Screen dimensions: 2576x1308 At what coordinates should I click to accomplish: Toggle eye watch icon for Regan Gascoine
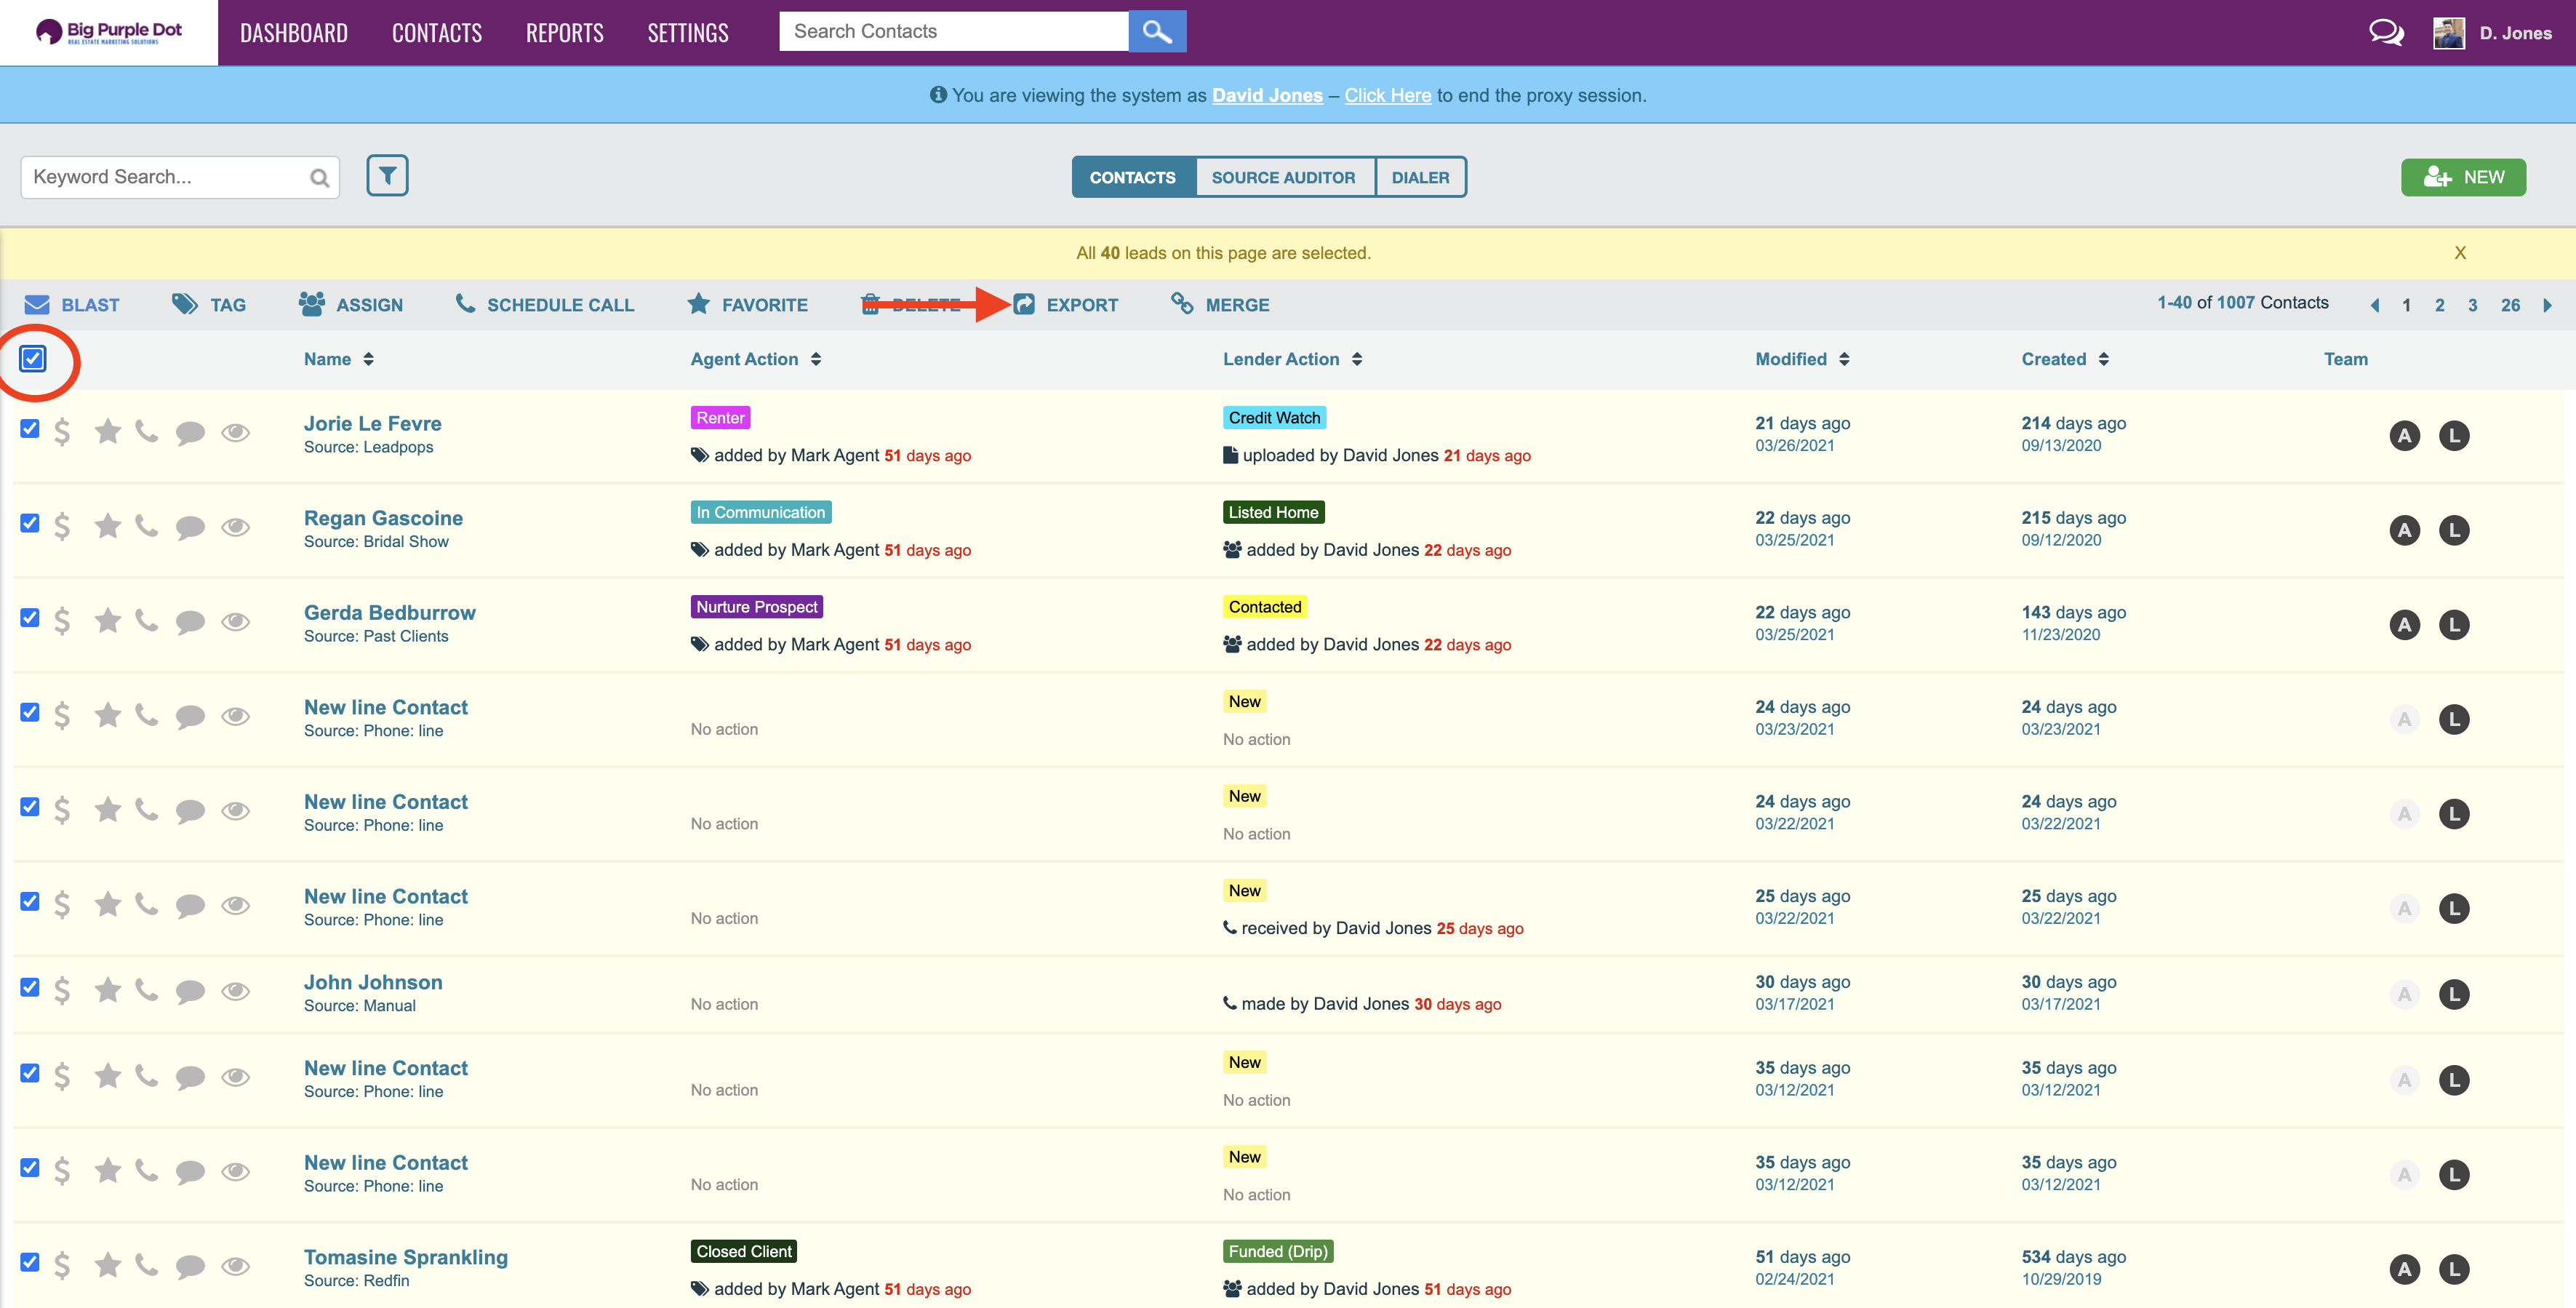[236, 526]
